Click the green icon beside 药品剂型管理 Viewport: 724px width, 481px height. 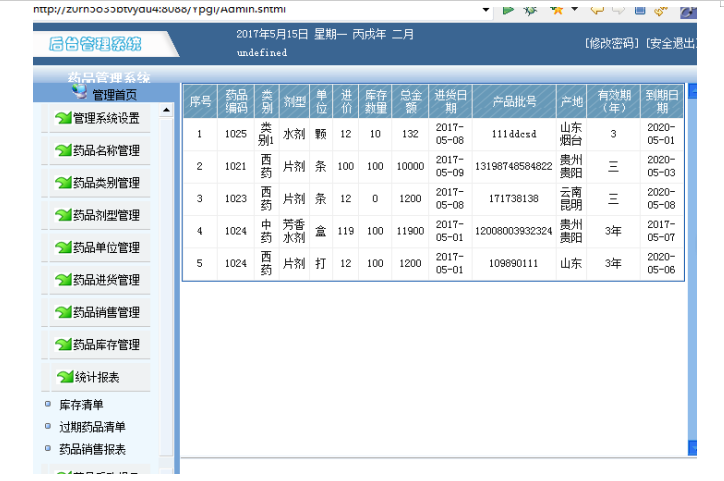(63, 215)
